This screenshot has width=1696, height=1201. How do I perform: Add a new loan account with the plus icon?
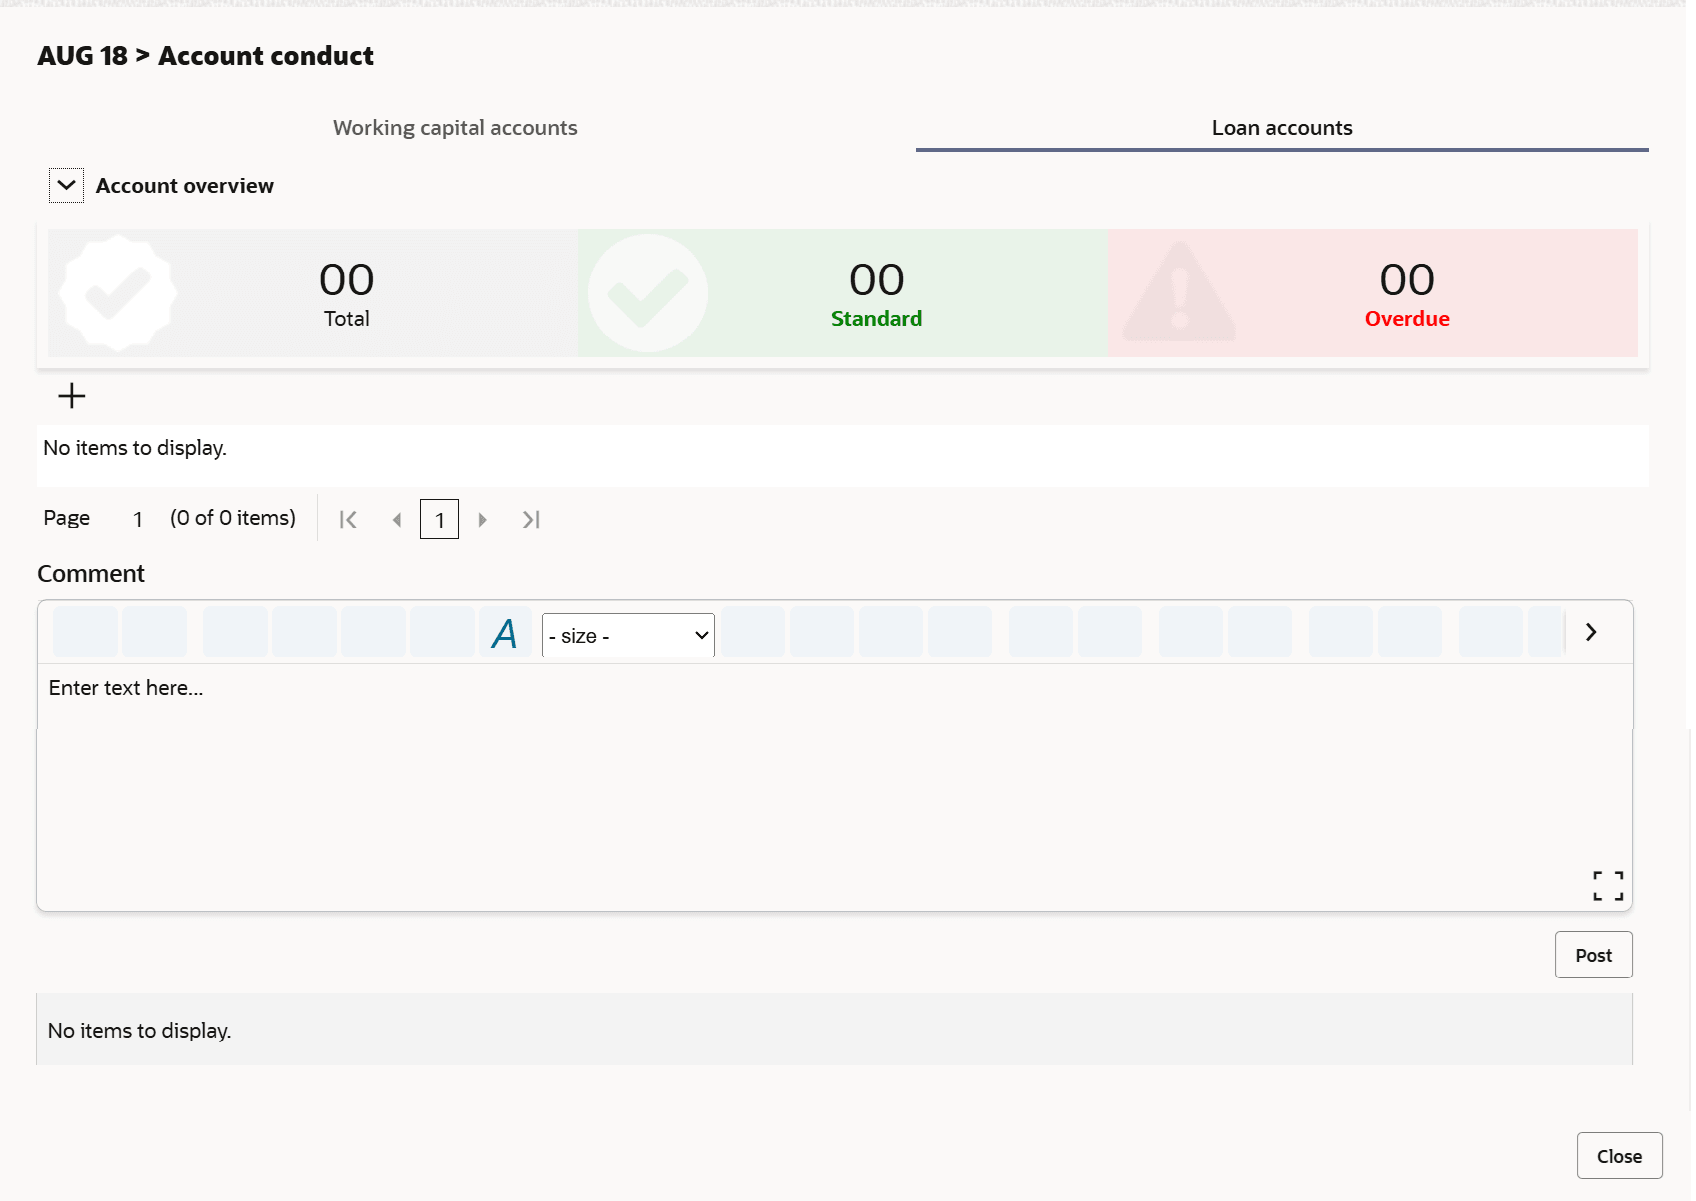[72, 396]
